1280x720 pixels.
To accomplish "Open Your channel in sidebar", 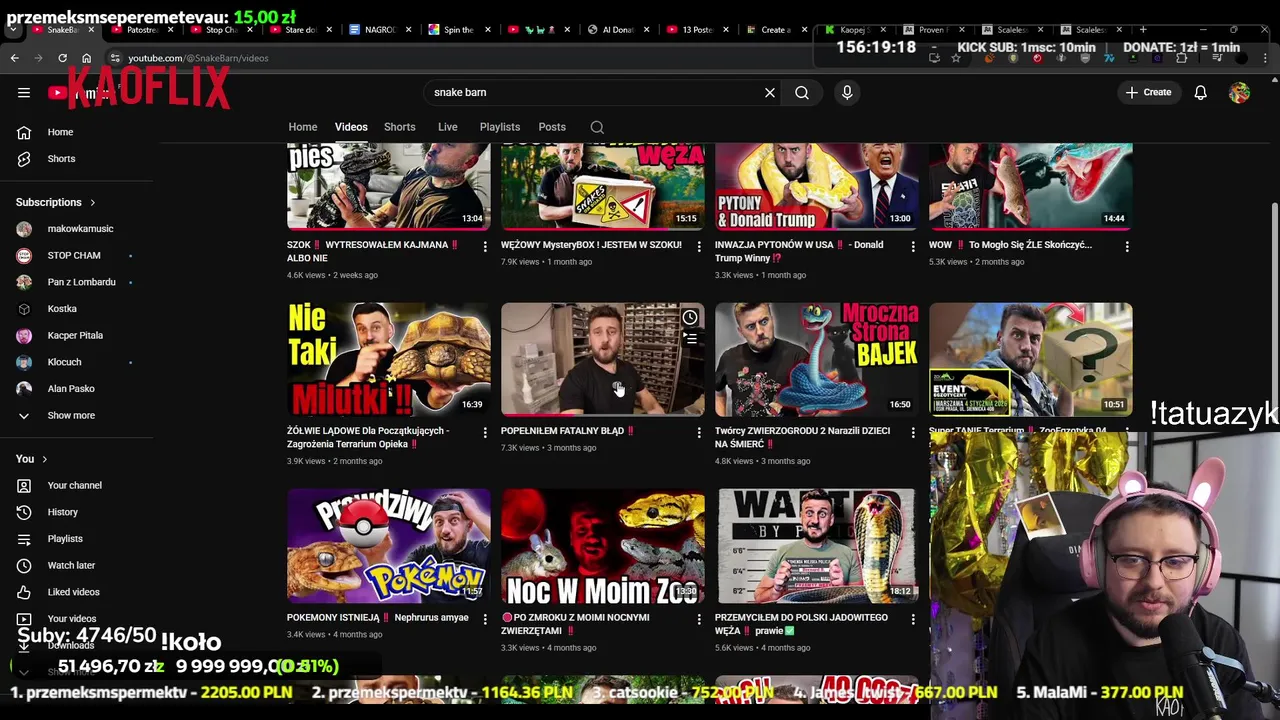I will point(76,485).
